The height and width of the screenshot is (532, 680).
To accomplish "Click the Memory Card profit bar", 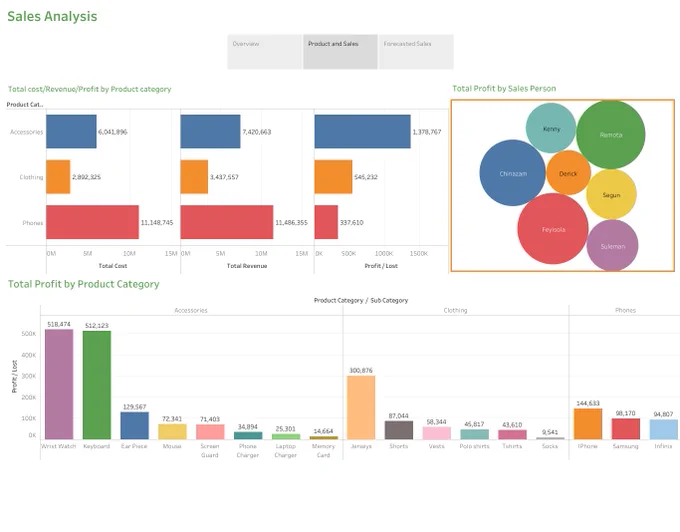I will [x=324, y=437].
